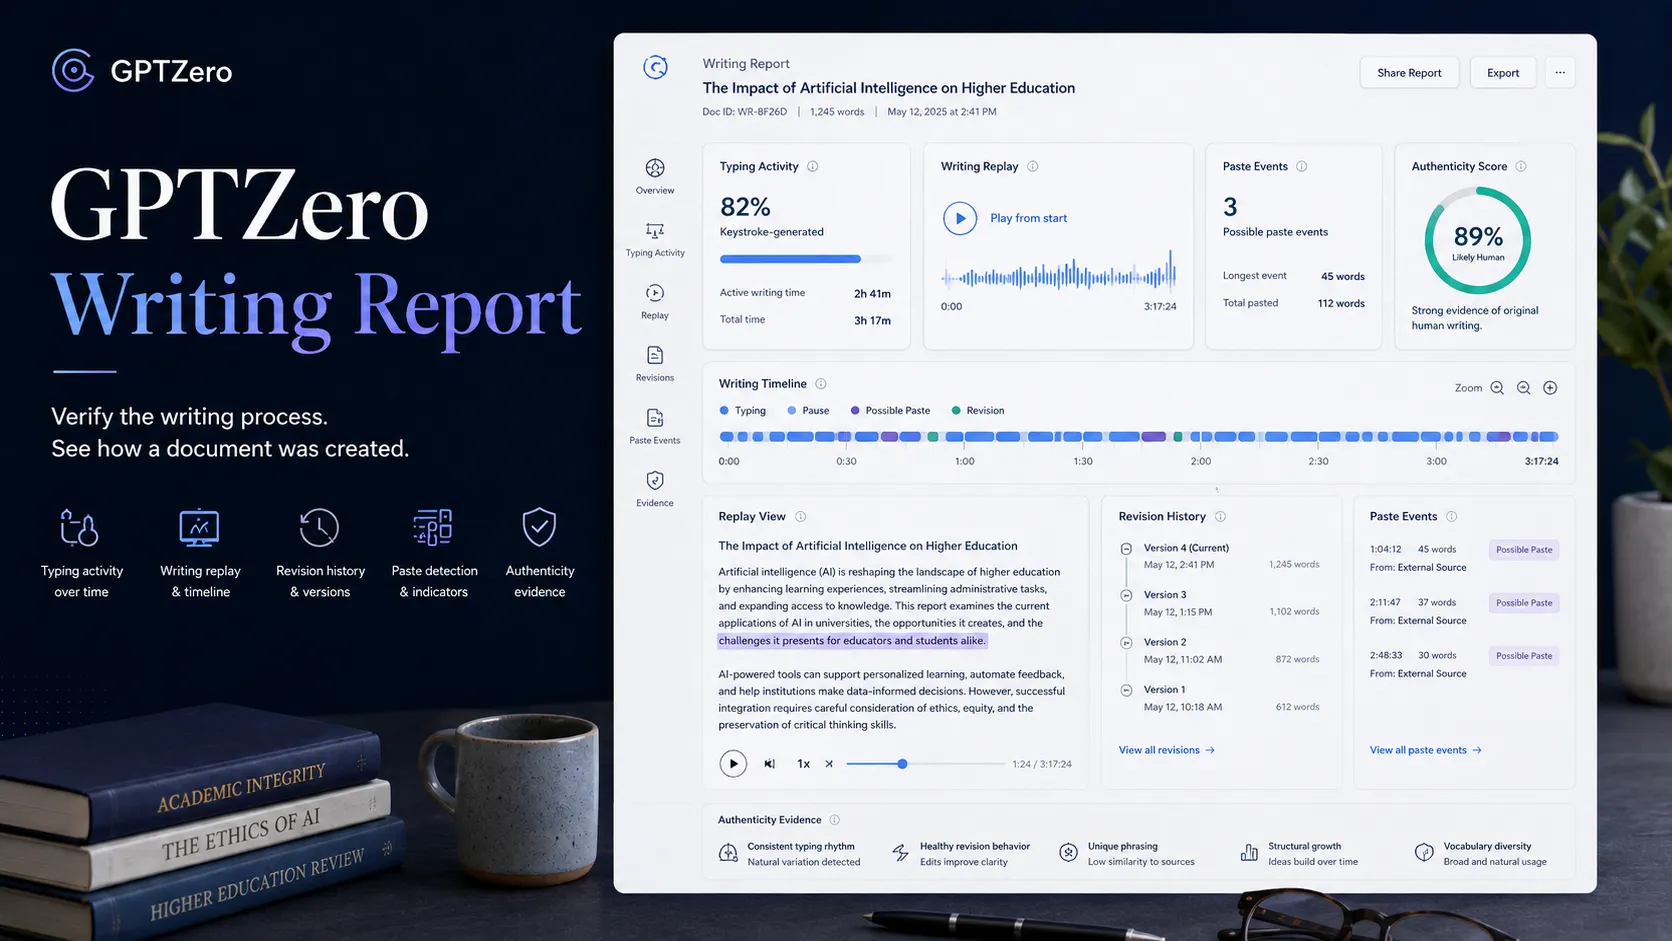Click the Writing replay & timeline feature icon
This screenshot has height=941, width=1672.
click(199, 527)
